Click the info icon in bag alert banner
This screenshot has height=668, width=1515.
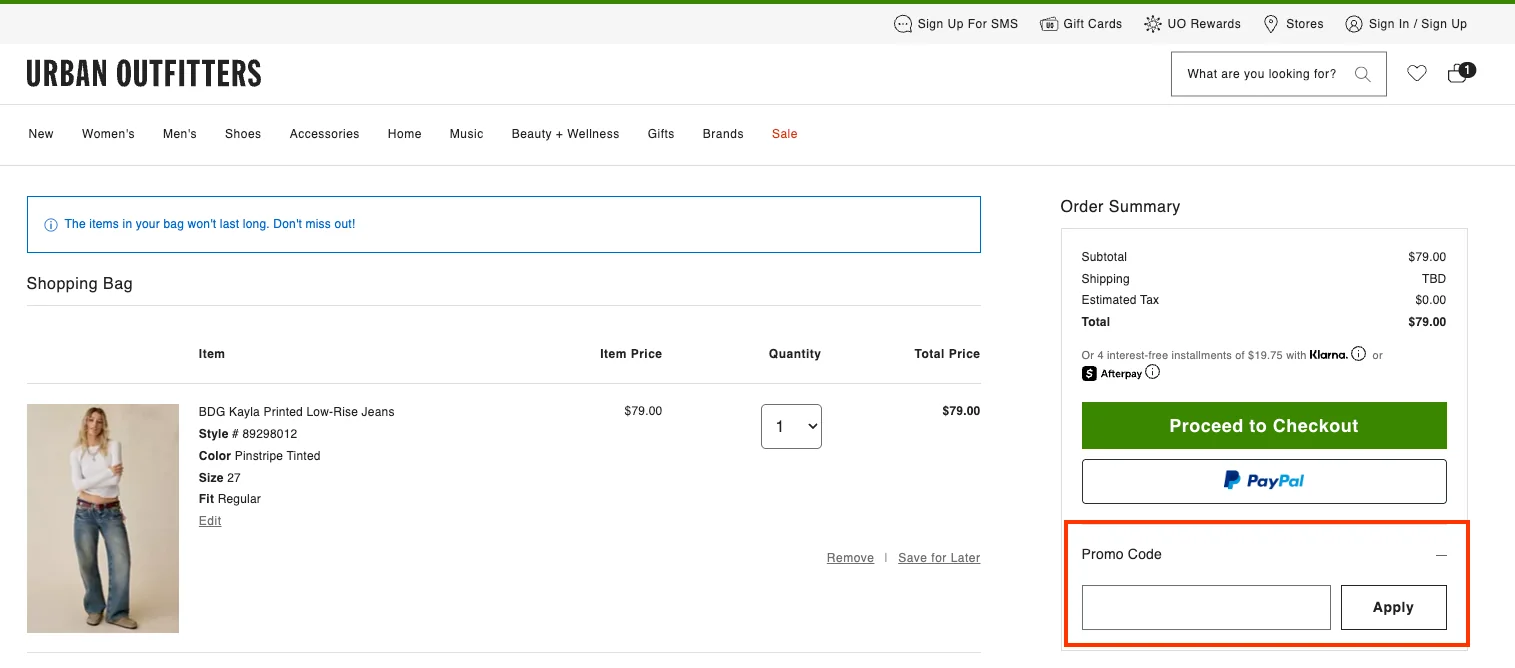(51, 225)
